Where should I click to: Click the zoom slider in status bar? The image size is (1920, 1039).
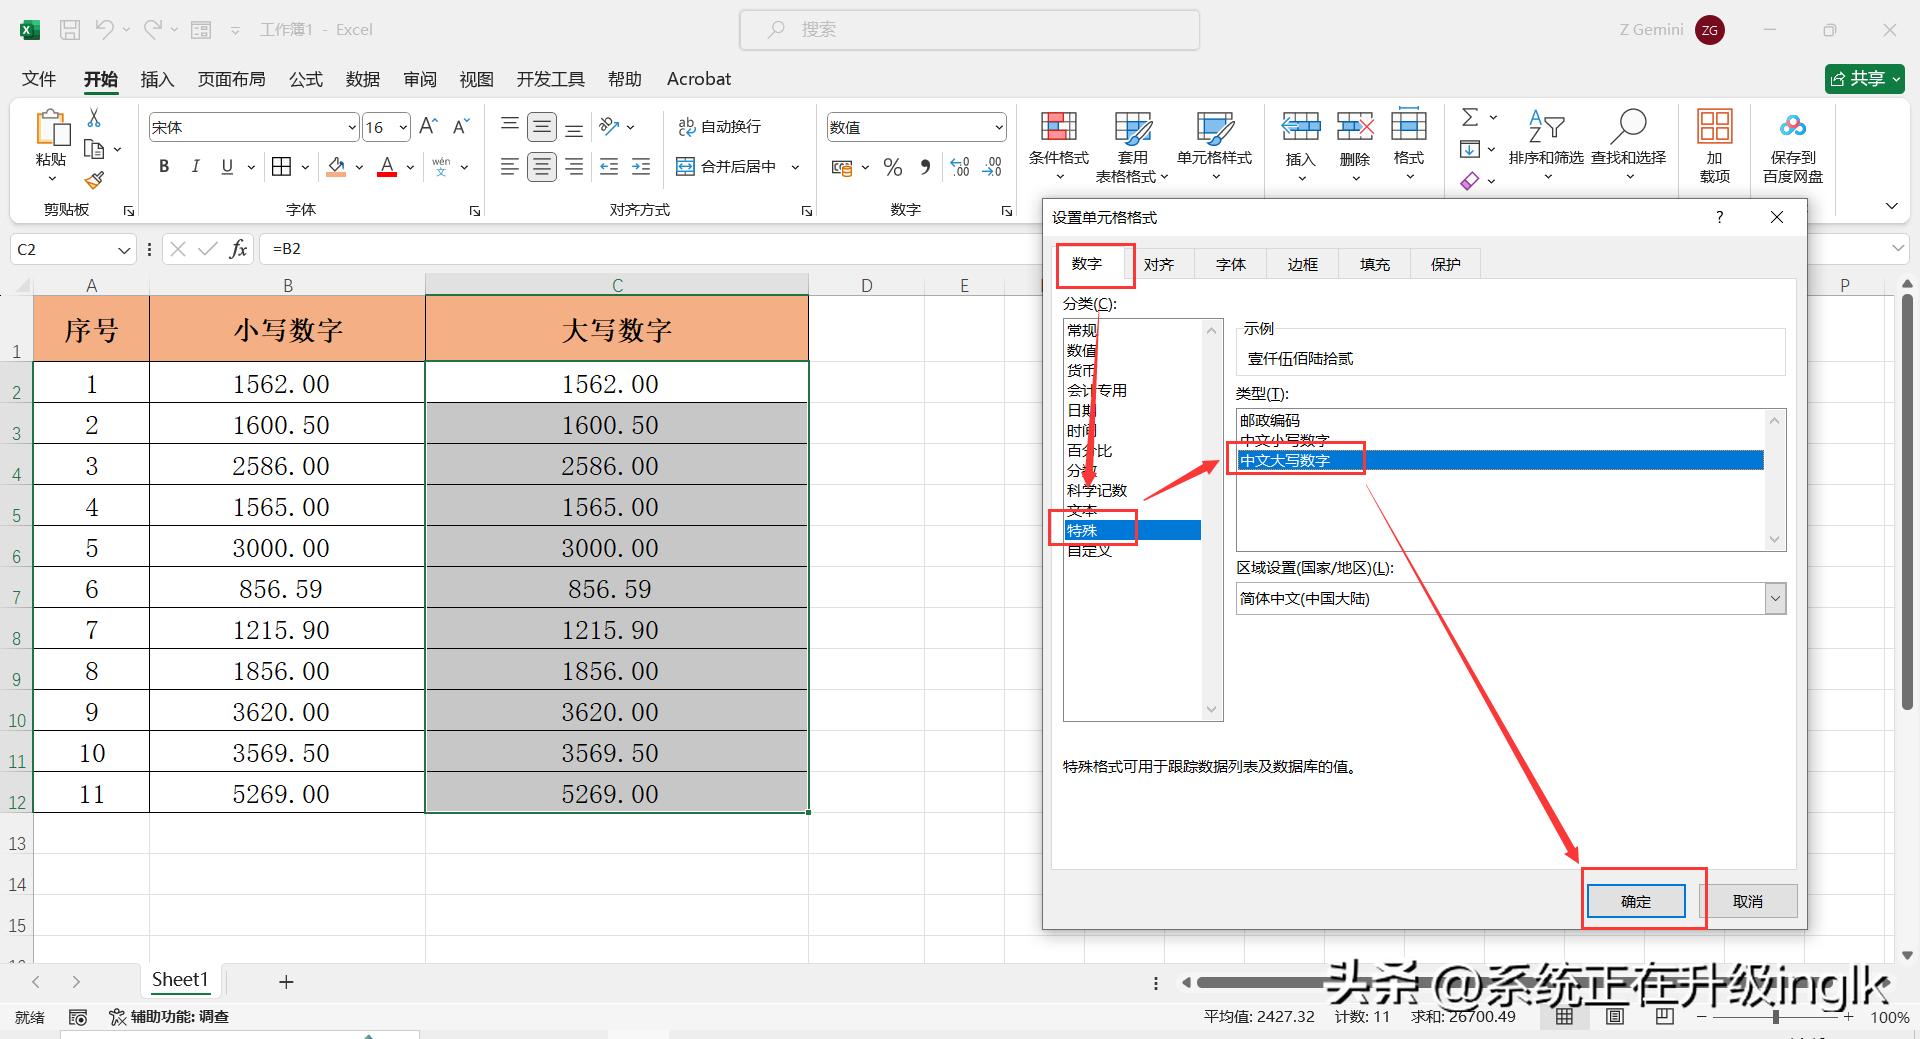[x=1775, y=1017]
